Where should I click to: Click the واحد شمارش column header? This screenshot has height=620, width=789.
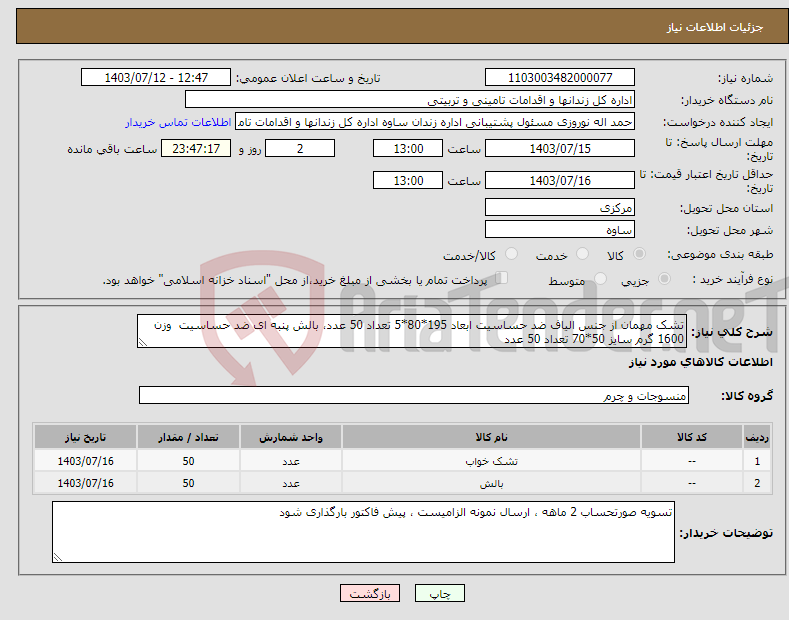[291, 437]
